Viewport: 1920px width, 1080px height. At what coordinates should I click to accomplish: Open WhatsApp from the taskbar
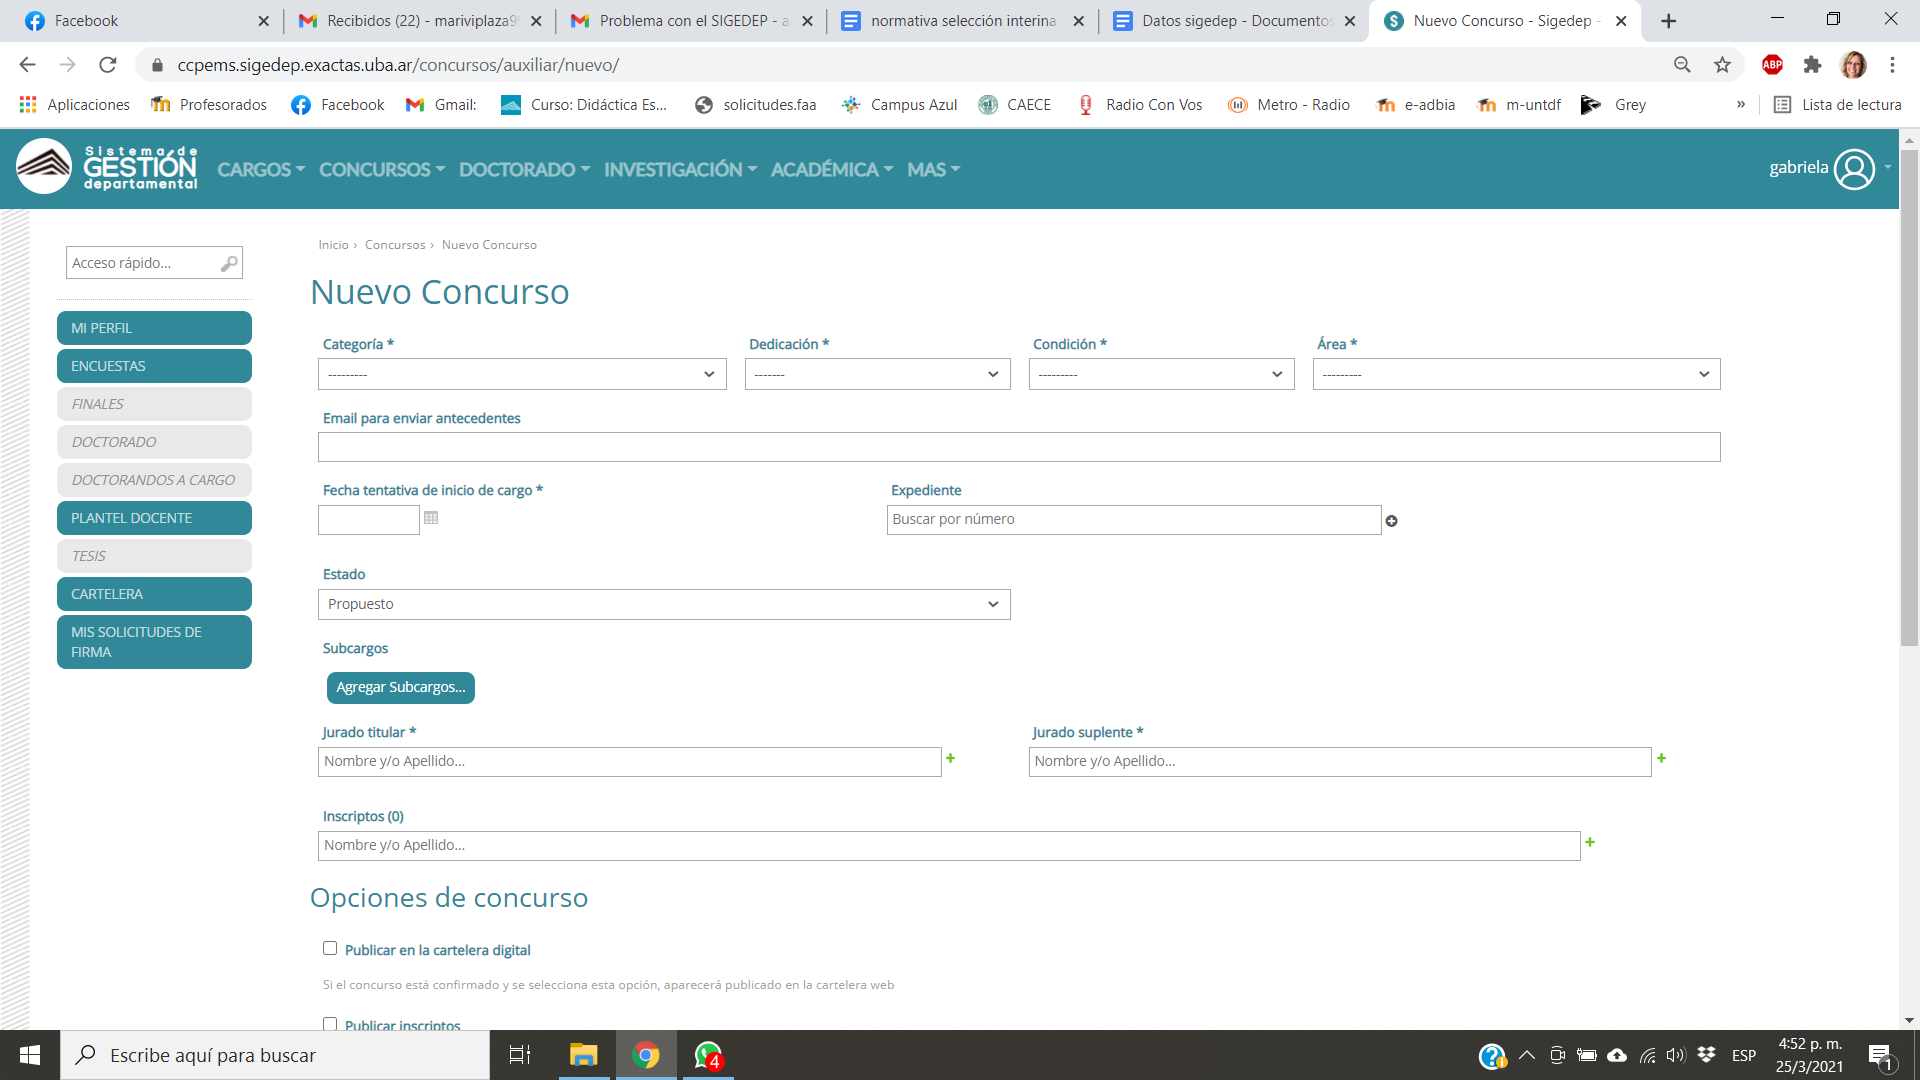tap(709, 1055)
